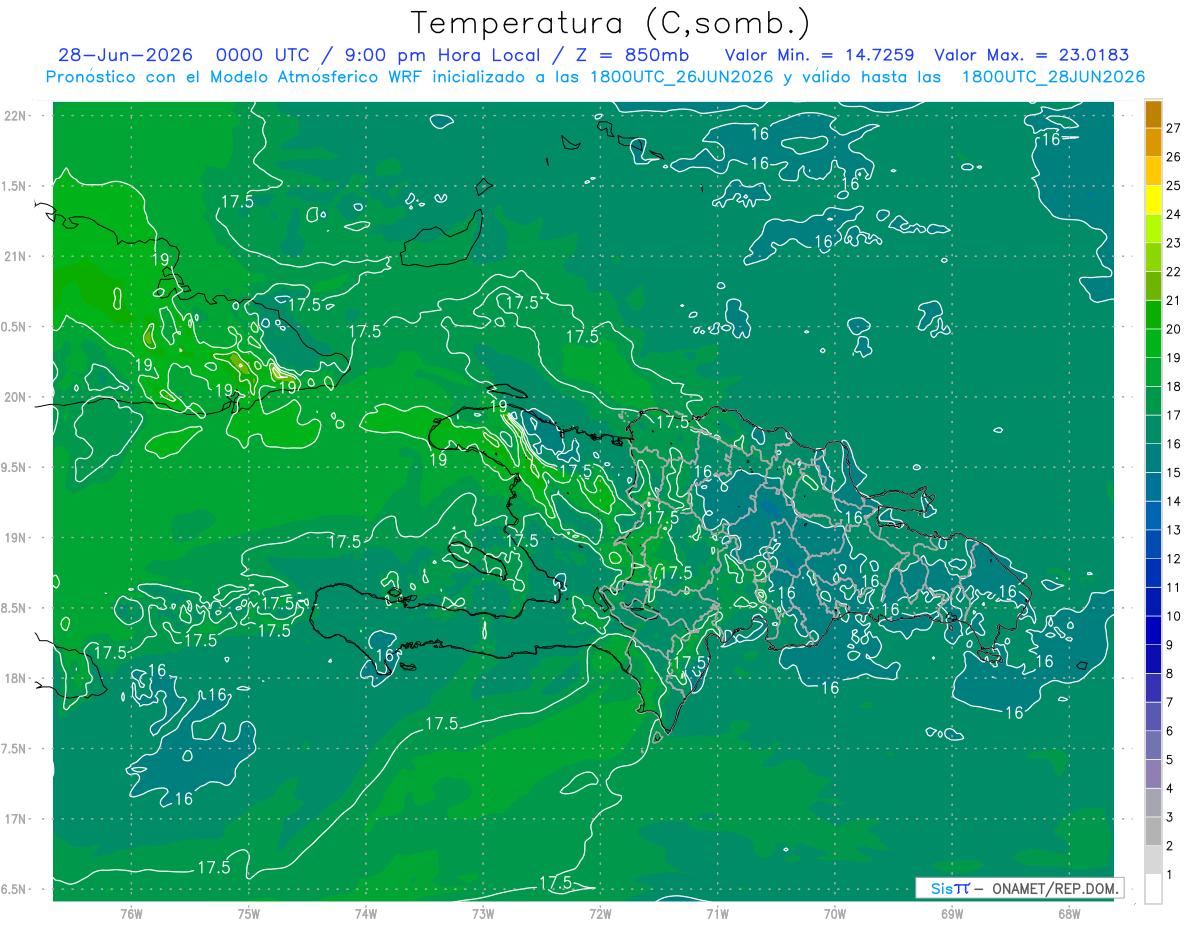
Task: Click the '18N' latitude axis label
Action: 15,679
